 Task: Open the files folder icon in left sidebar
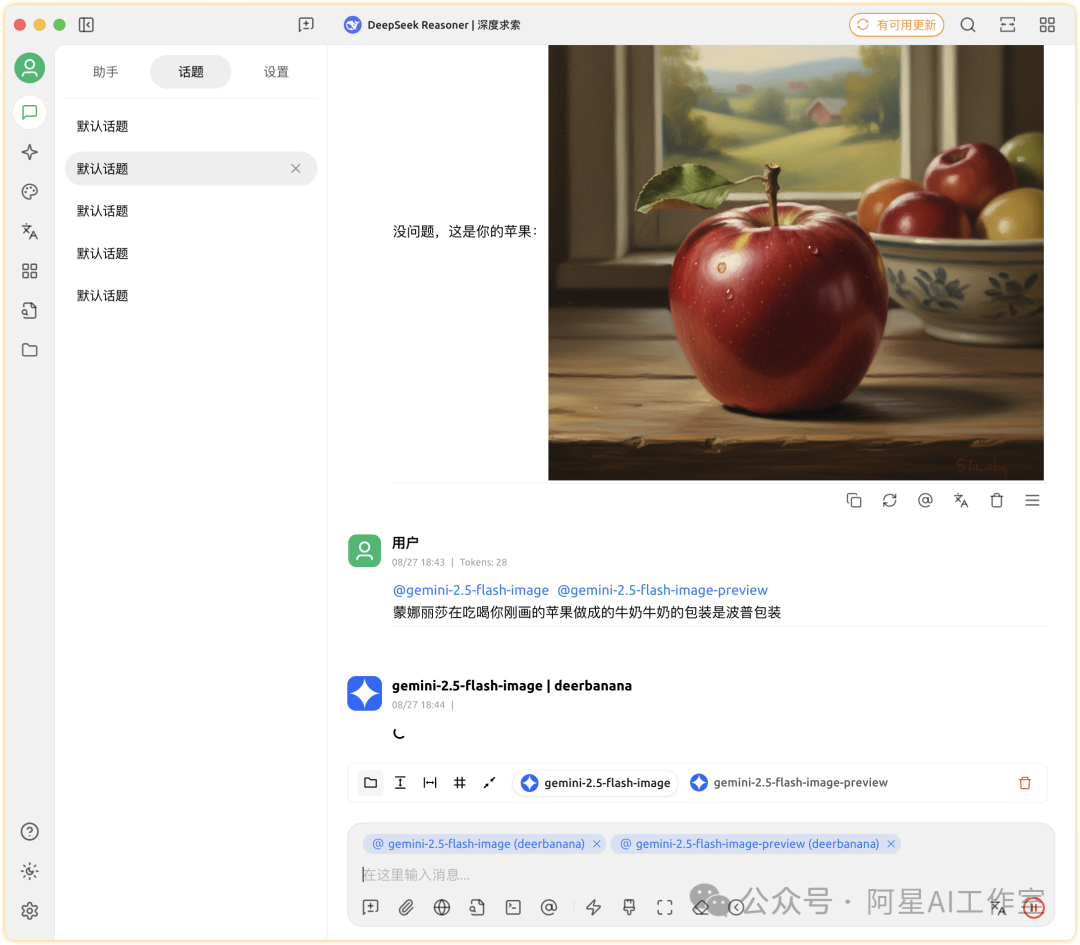[x=30, y=350]
